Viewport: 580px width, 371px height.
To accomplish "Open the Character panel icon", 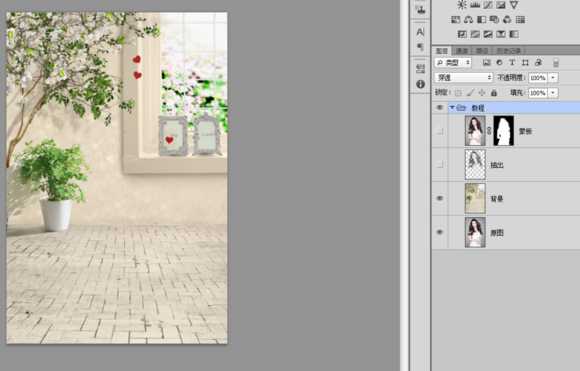I will 421,32.
